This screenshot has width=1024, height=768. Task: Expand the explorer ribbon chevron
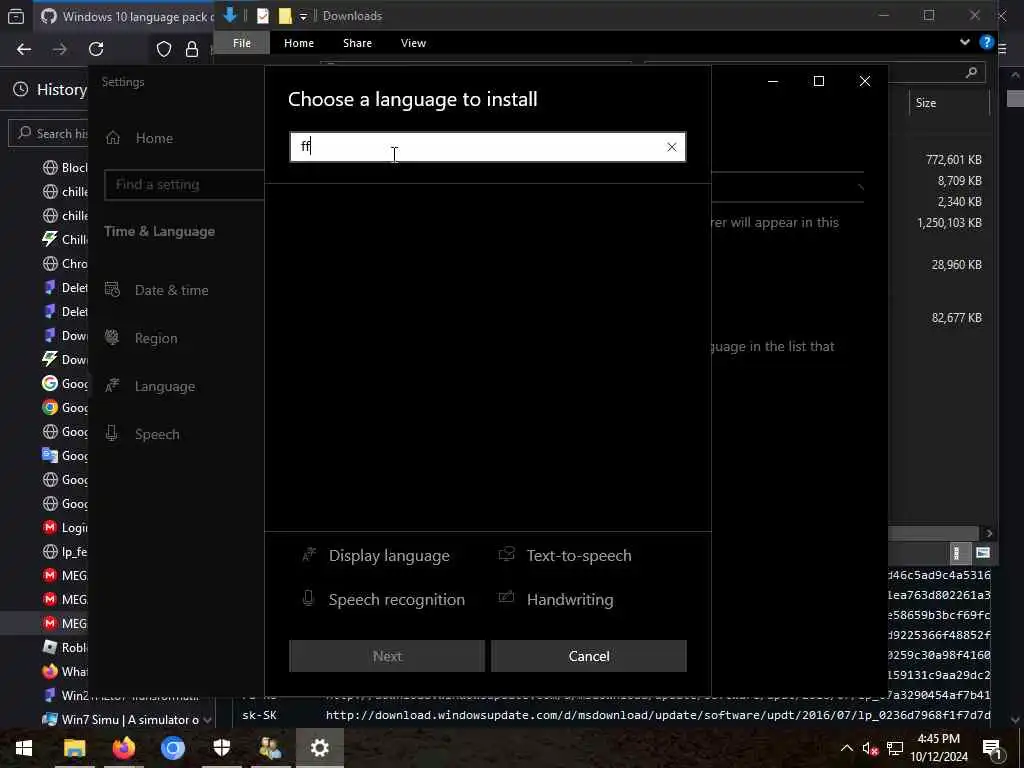coord(965,42)
